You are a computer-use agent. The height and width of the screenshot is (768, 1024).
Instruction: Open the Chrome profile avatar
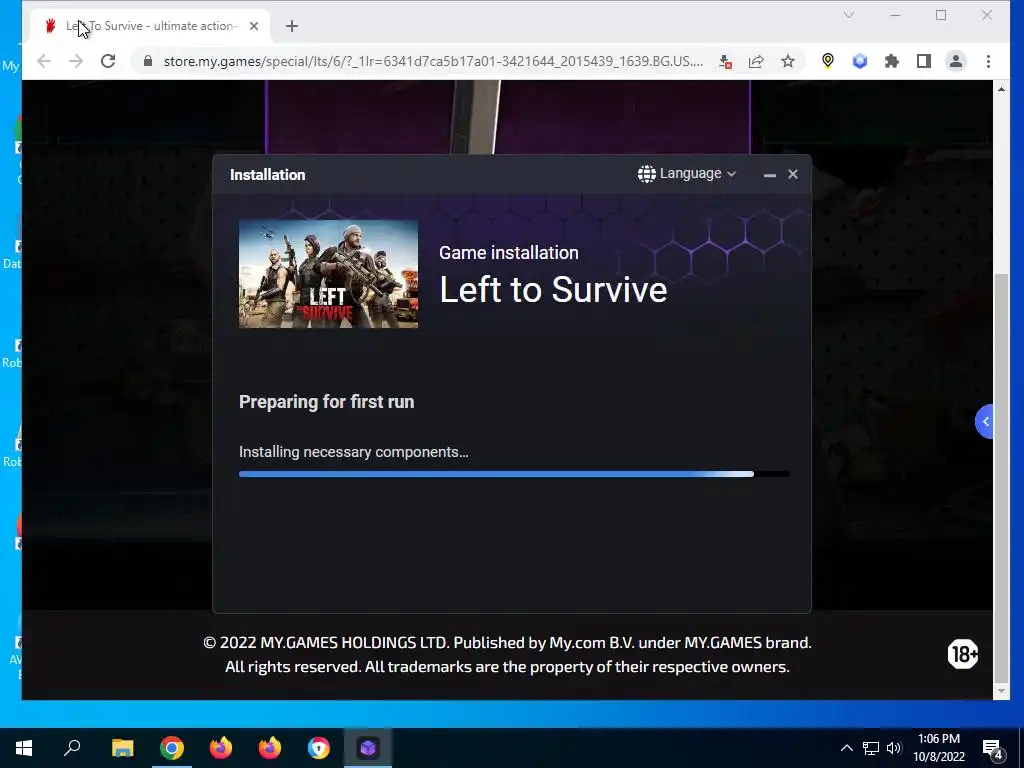(955, 61)
